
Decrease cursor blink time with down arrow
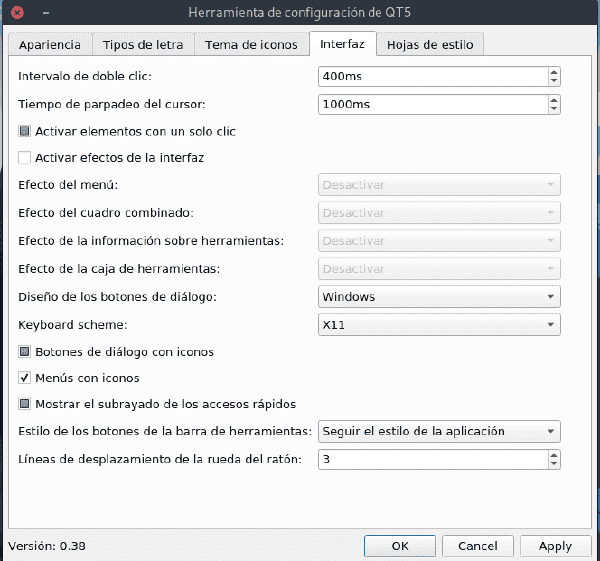coord(554,109)
